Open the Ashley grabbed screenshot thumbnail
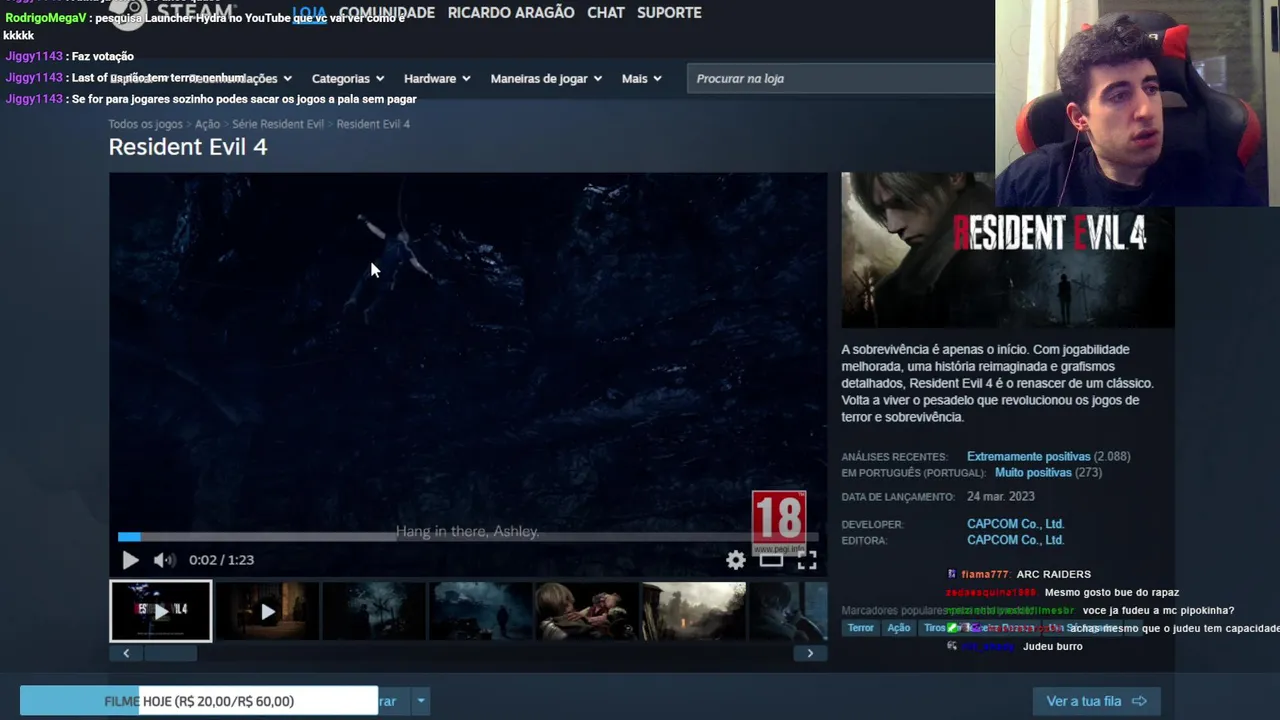The image size is (1280, 720). [x=588, y=611]
